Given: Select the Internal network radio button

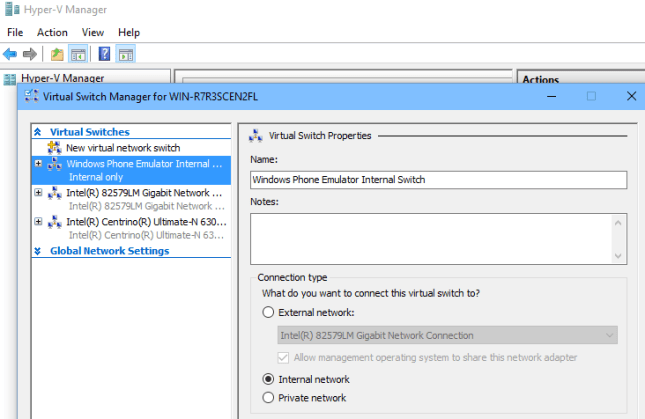Looking at the screenshot, I should click(x=268, y=379).
